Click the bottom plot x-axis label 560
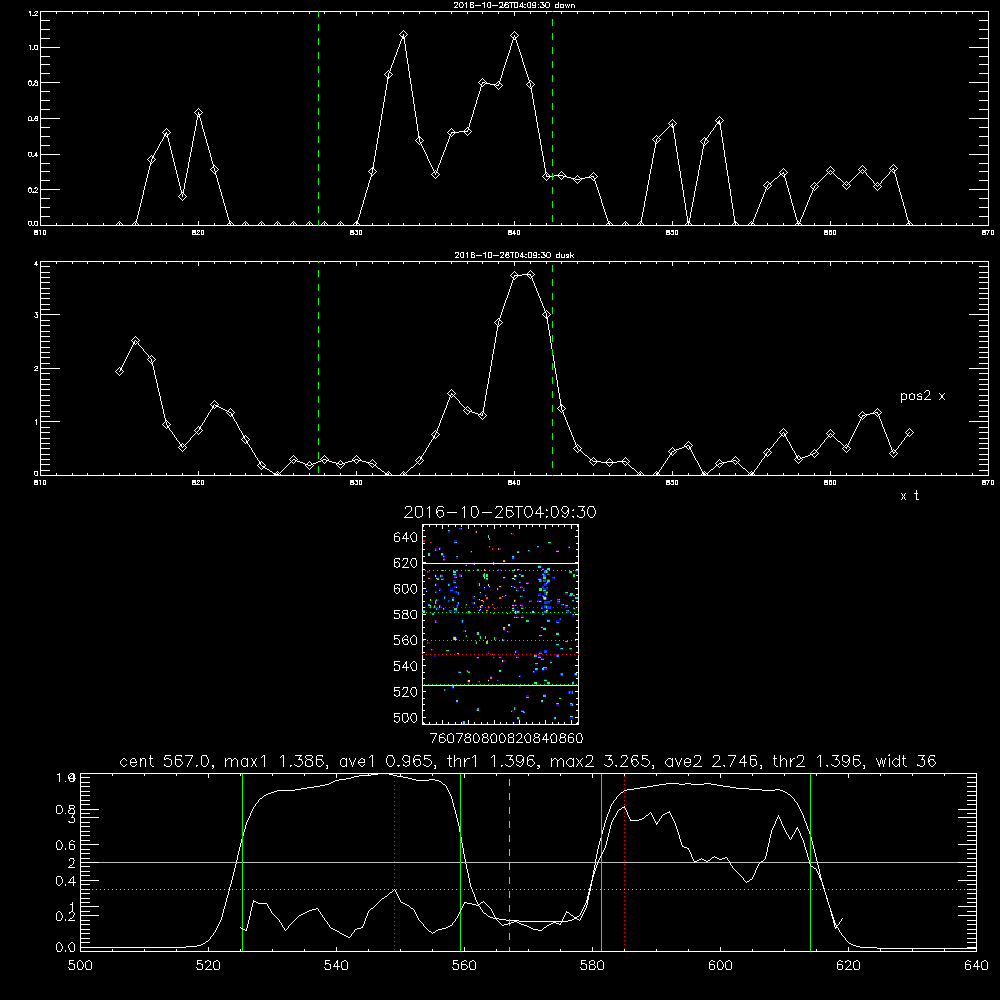Viewport: 1000px width, 1000px height. (464, 966)
